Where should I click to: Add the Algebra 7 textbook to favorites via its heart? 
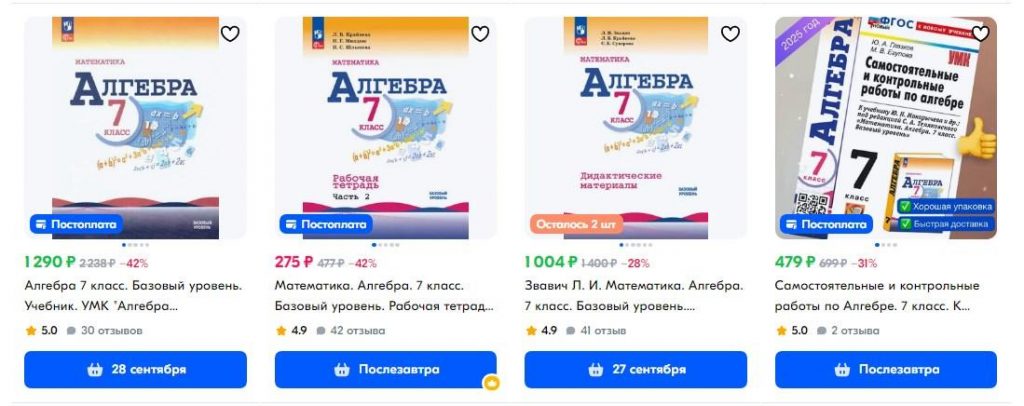coord(230,34)
